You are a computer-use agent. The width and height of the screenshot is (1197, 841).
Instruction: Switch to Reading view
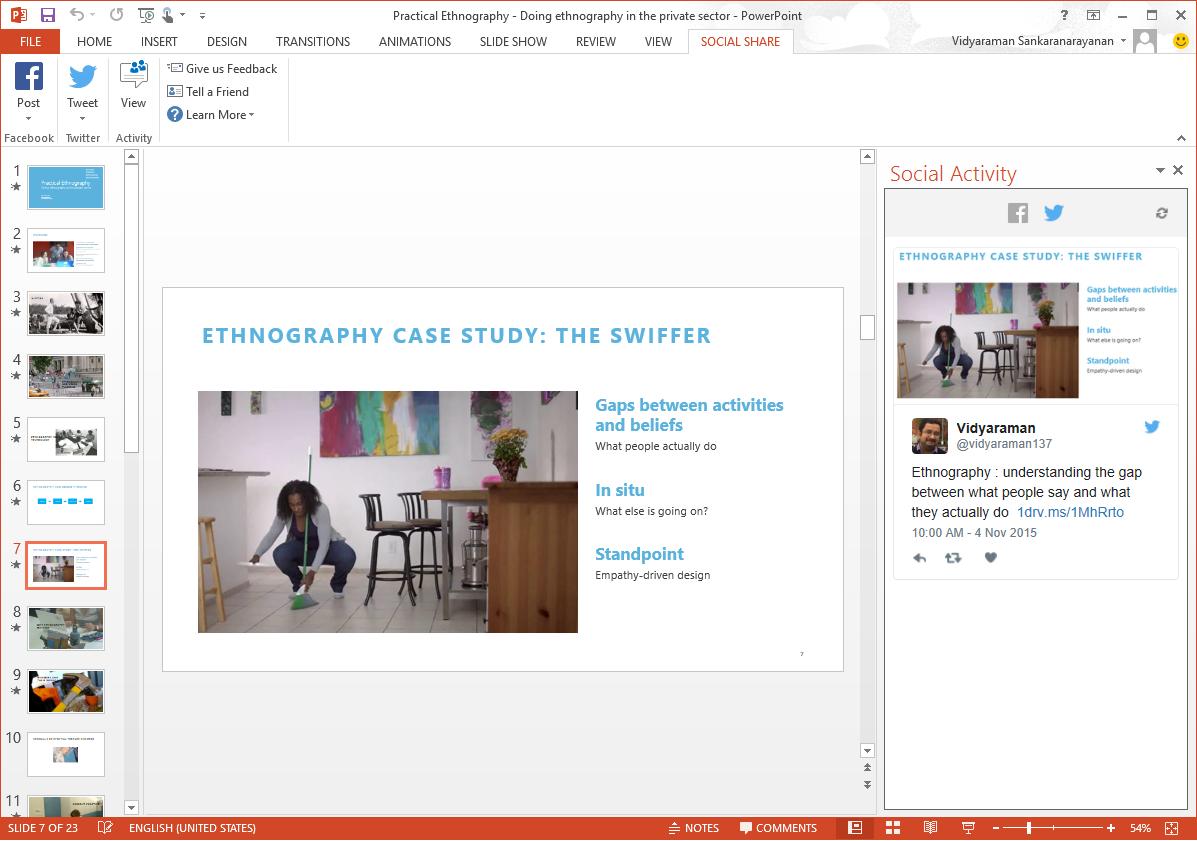pyautogui.click(x=931, y=828)
